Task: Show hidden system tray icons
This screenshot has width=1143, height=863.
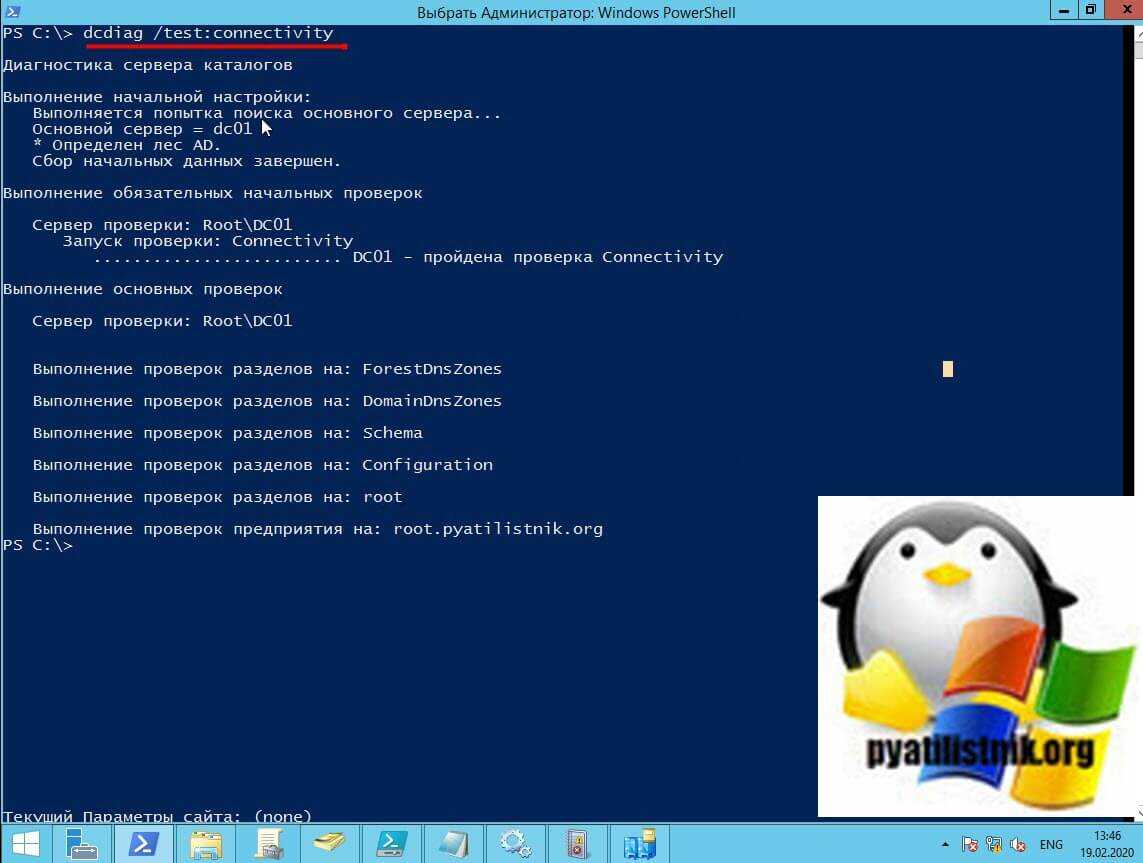Action: pos(944,845)
